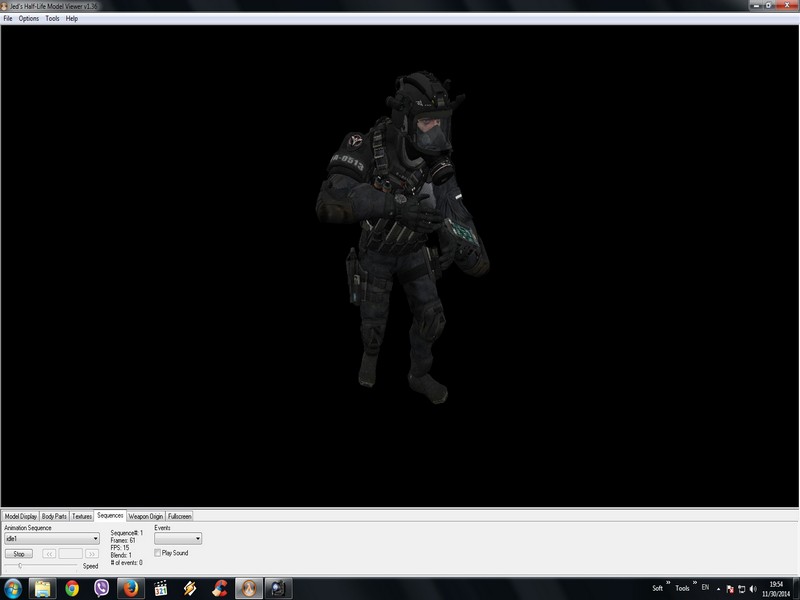The image size is (800, 600).
Task: Click the Model Viewer title bar icon
Action: [x=4, y=6]
